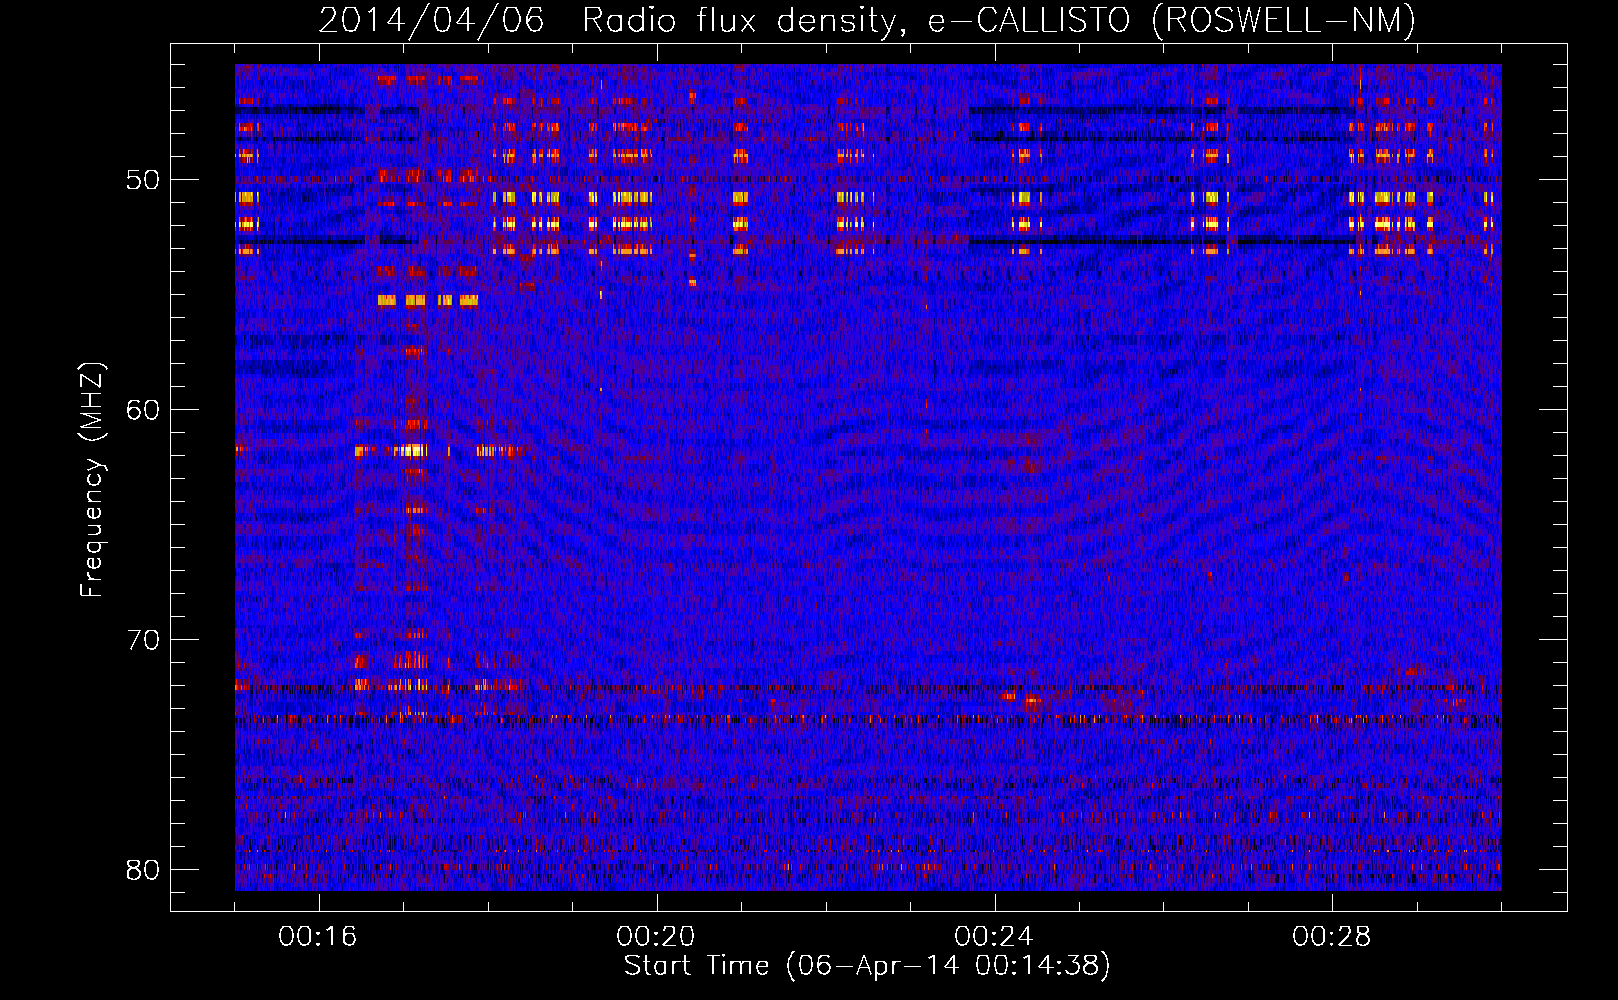Click the 50 frequency tick label
1618x1000 pixels.
click(143, 180)
